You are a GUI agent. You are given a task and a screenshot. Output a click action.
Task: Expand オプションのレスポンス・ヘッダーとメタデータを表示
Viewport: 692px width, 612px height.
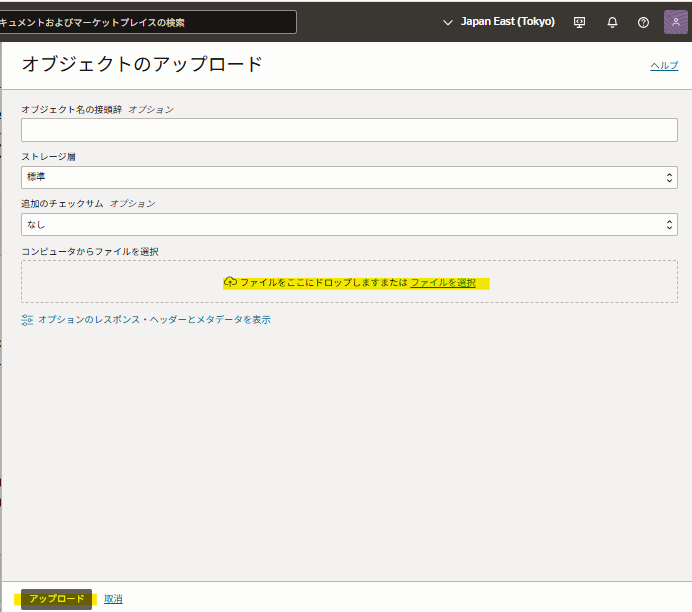click(154, 319)
